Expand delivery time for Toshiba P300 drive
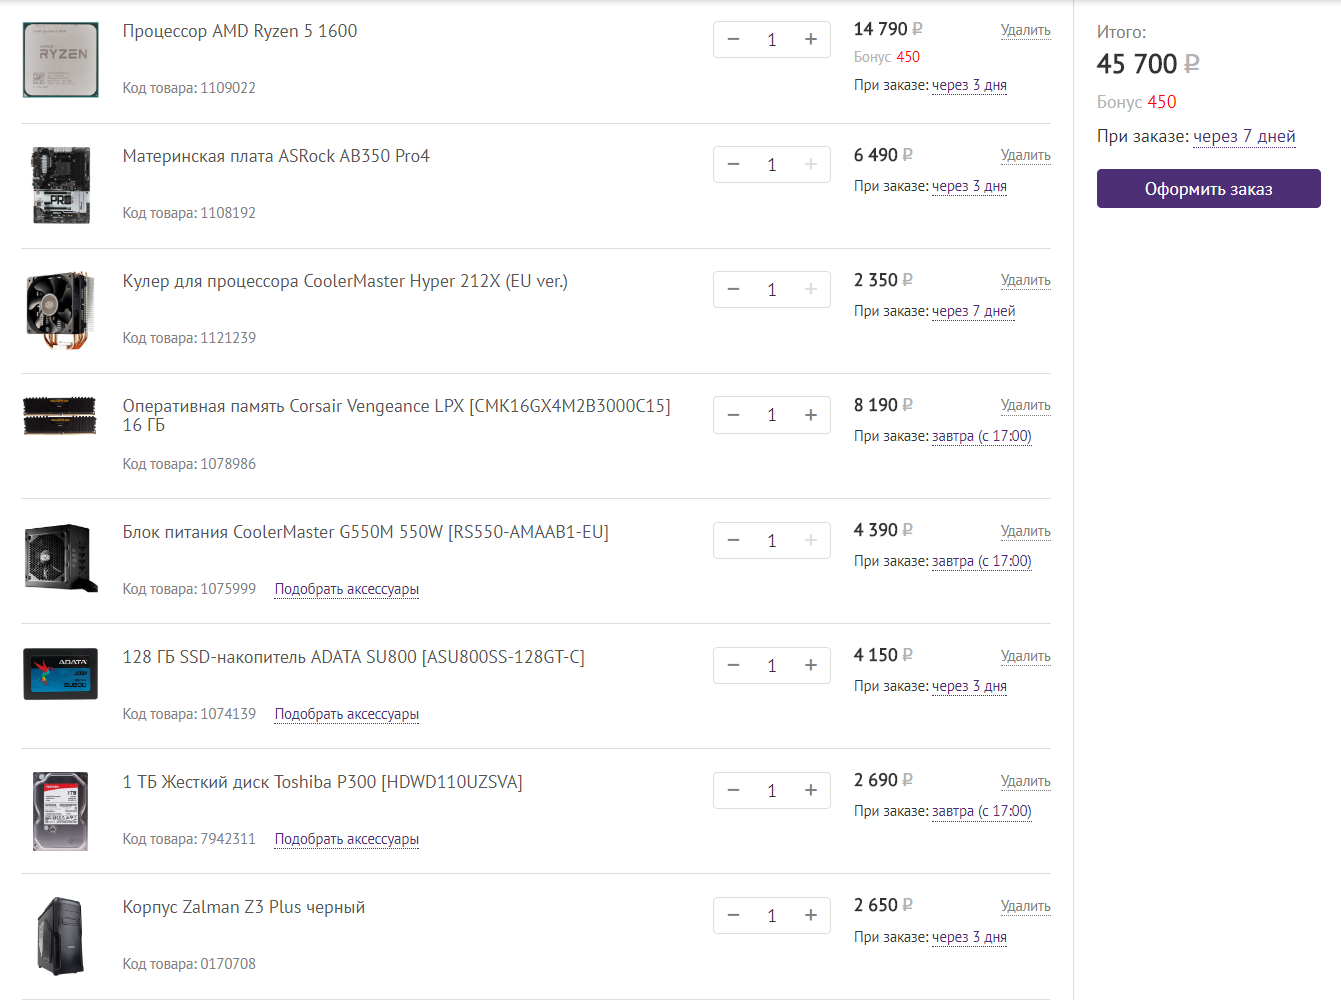The width and height of the screenshot is (1341, 1000). tap(981, 811)
